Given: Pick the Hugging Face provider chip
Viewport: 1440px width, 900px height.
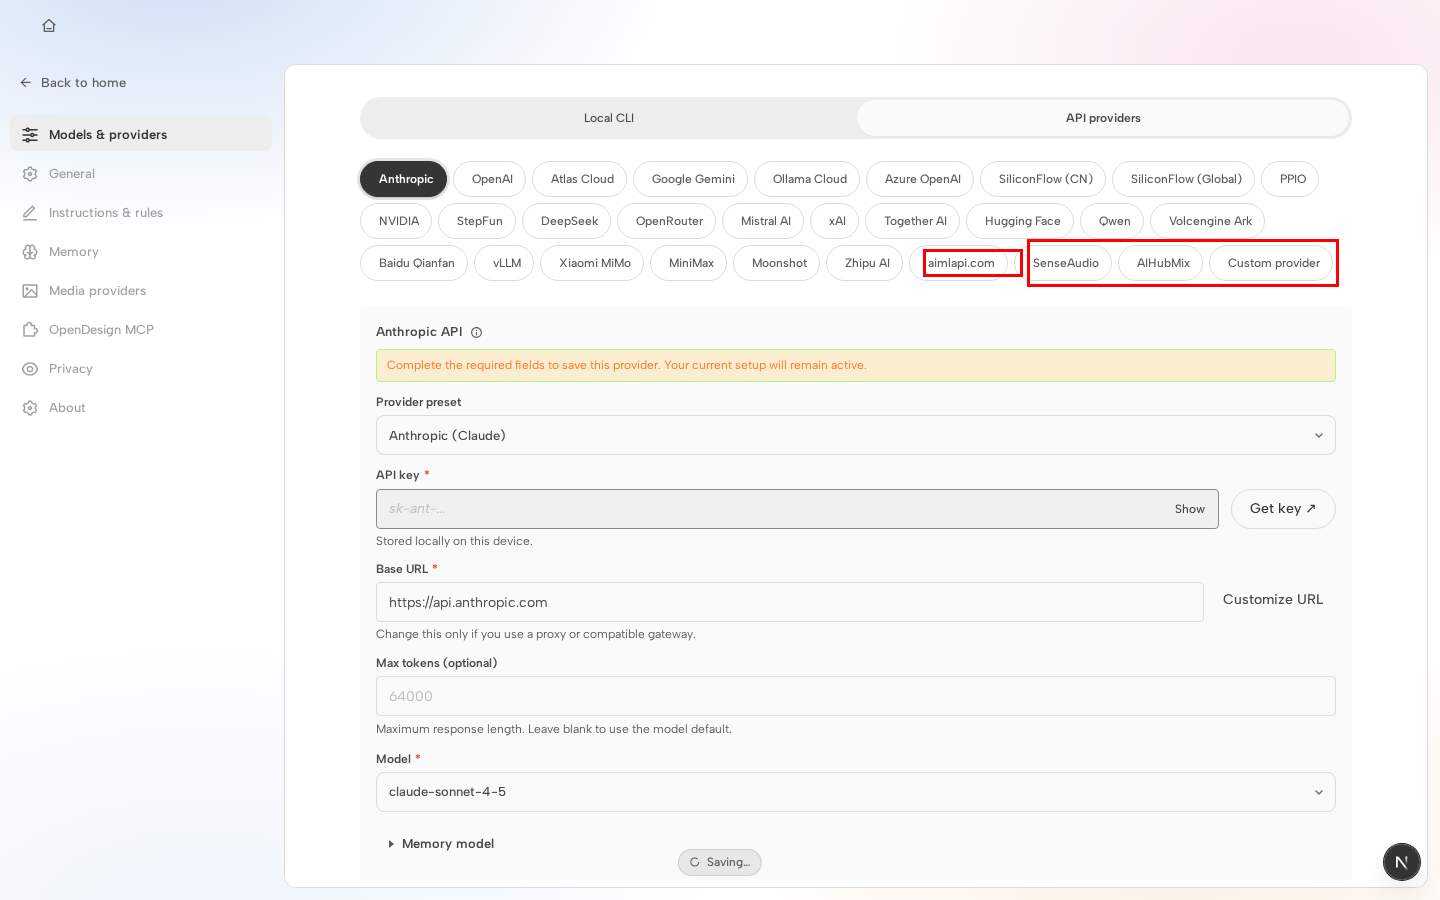Looking at the screenshot, I should (x=1022, y=221).
